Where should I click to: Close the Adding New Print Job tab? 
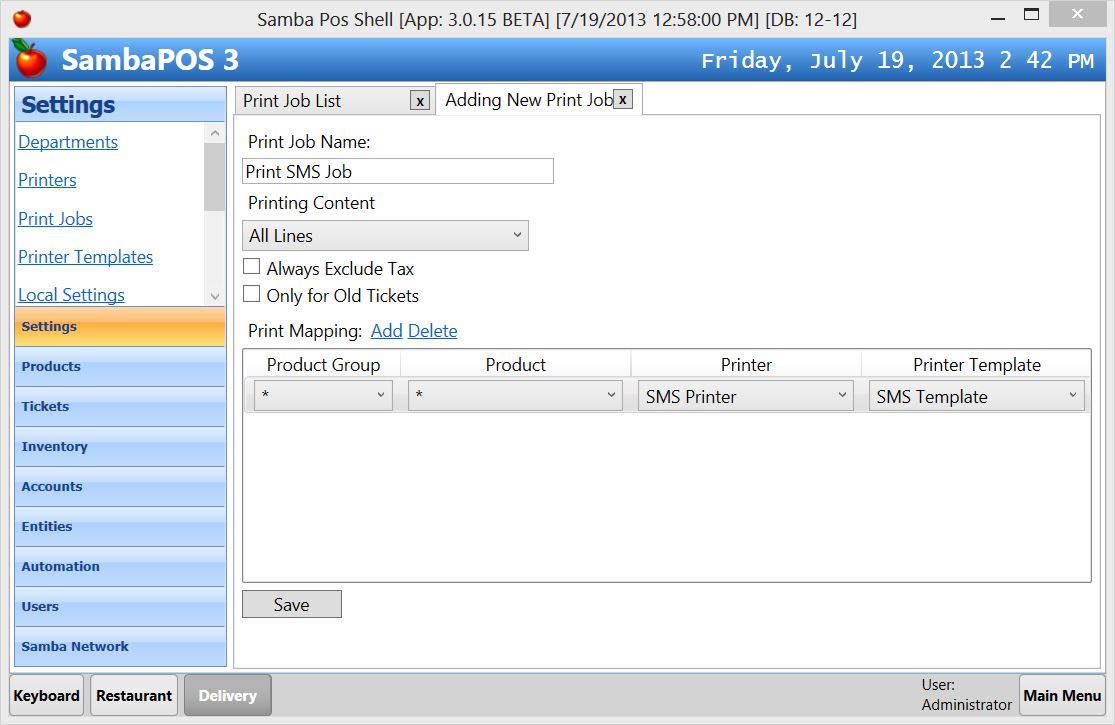coord(622,99)
